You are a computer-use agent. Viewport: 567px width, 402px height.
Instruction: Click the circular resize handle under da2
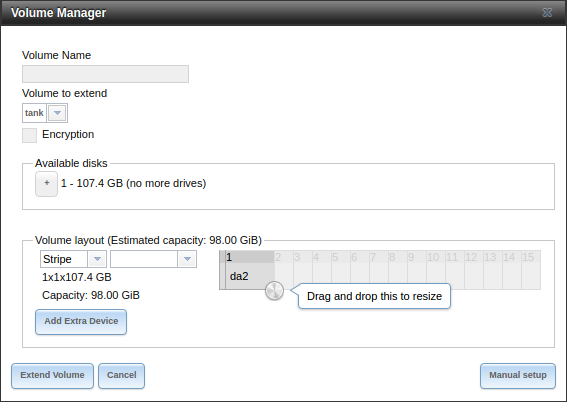click(x=274, y=291)
